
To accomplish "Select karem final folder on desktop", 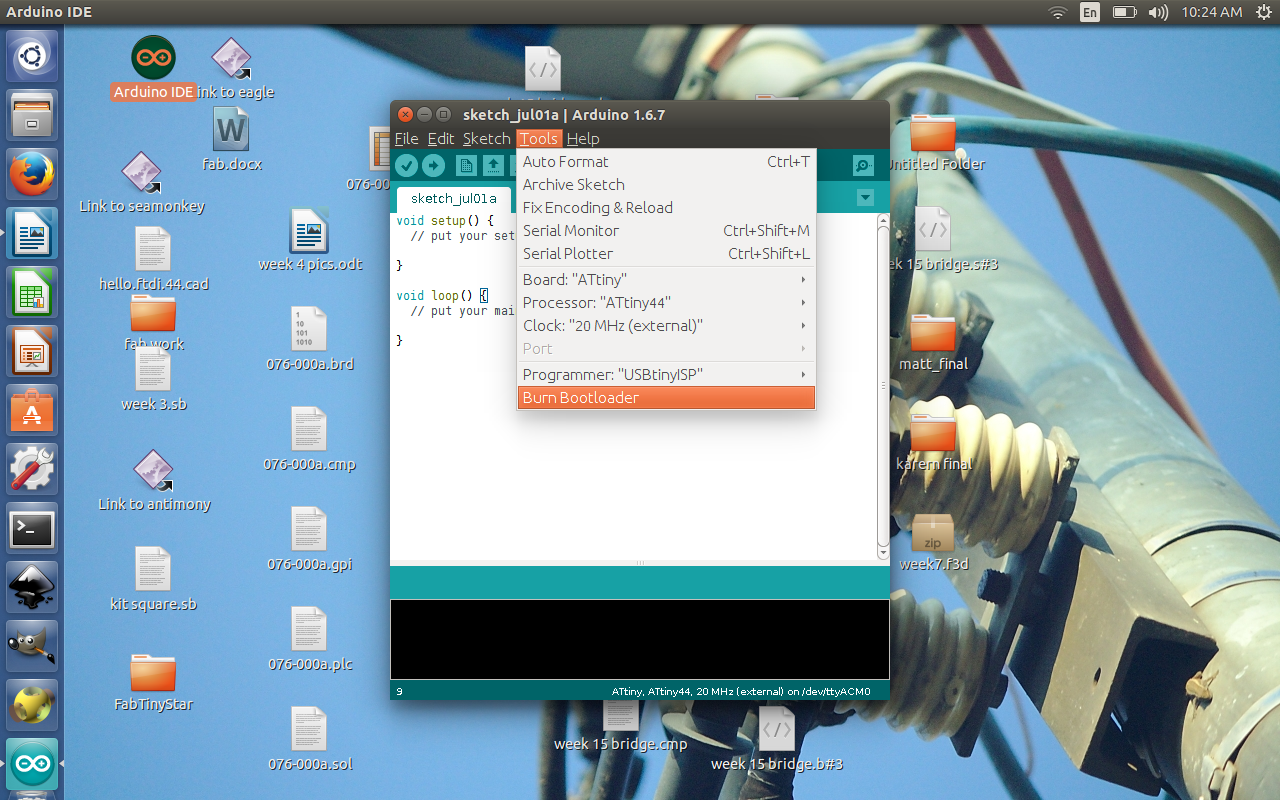I will [x=933, y=442].
